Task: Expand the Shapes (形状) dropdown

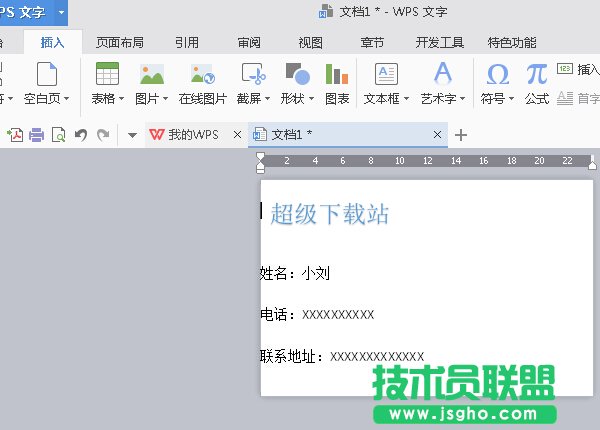Action: (296, 99)
